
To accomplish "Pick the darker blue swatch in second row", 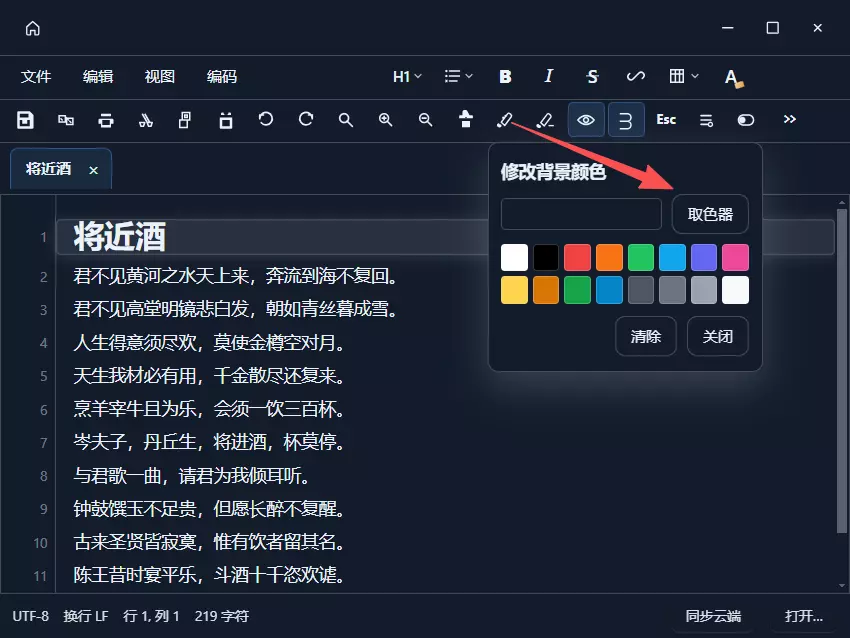I will (609, 290).
